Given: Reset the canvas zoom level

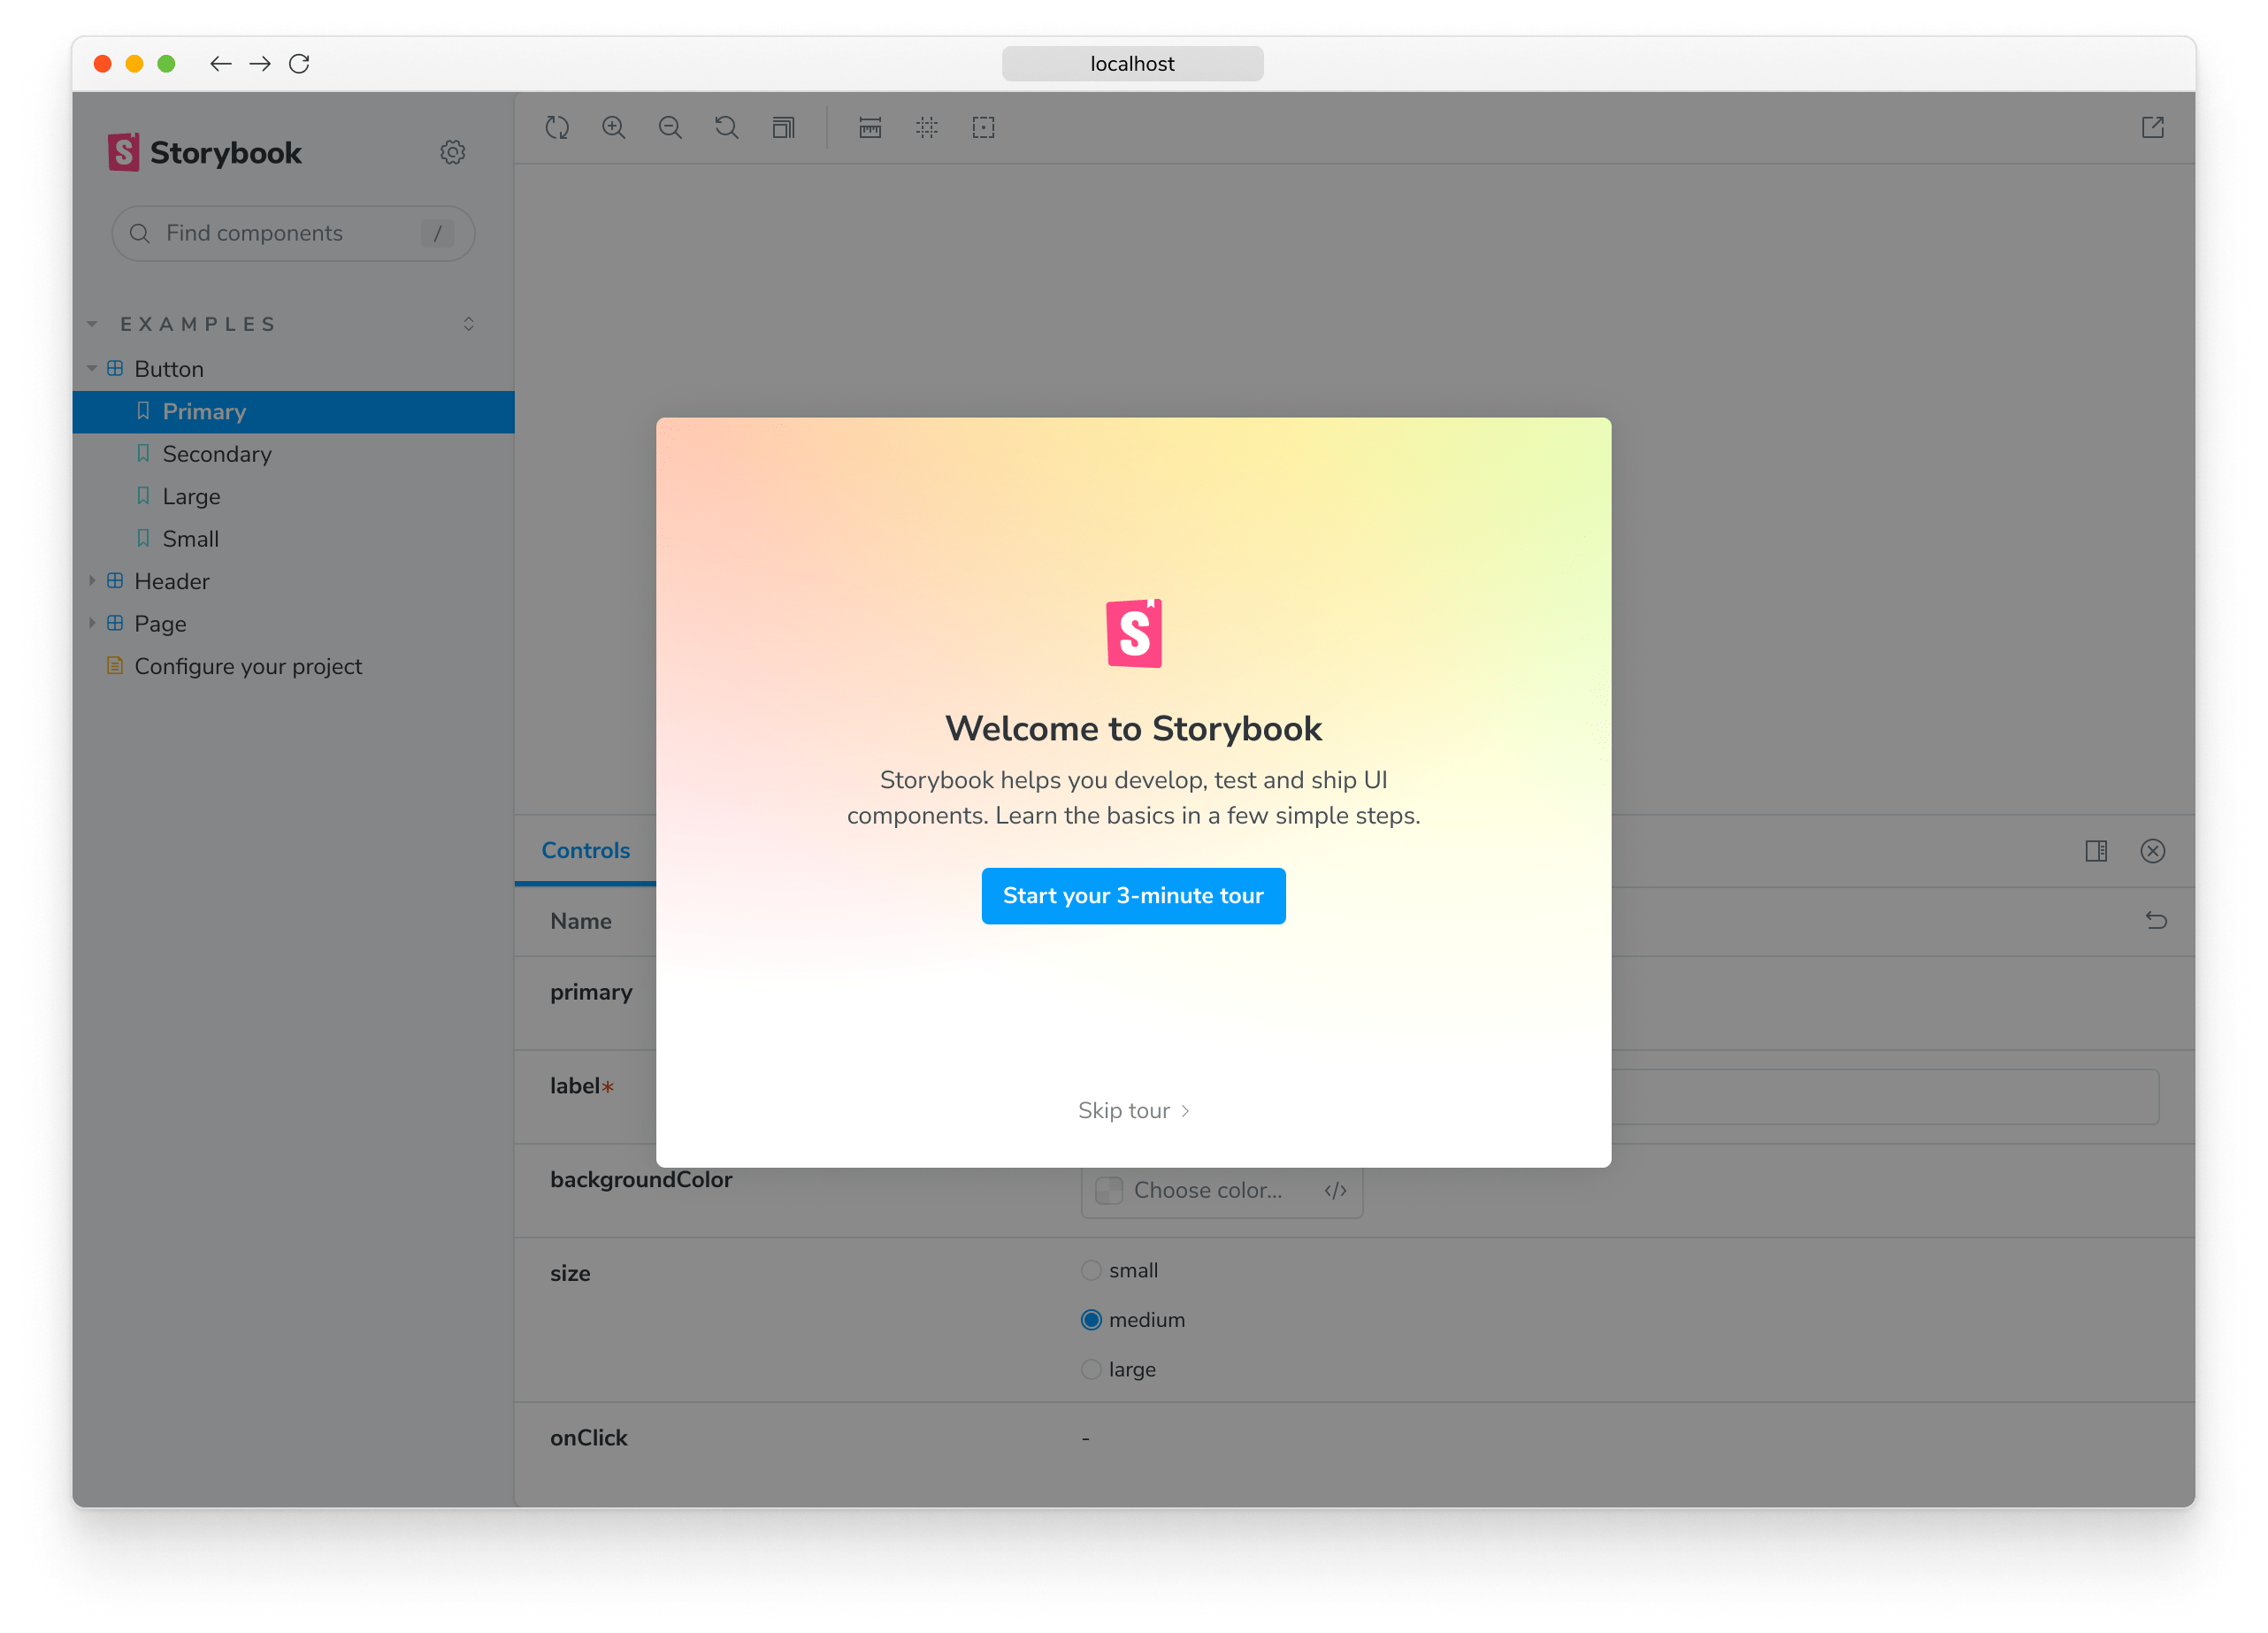Looking at the screenshot, I should tap(727, 128).
